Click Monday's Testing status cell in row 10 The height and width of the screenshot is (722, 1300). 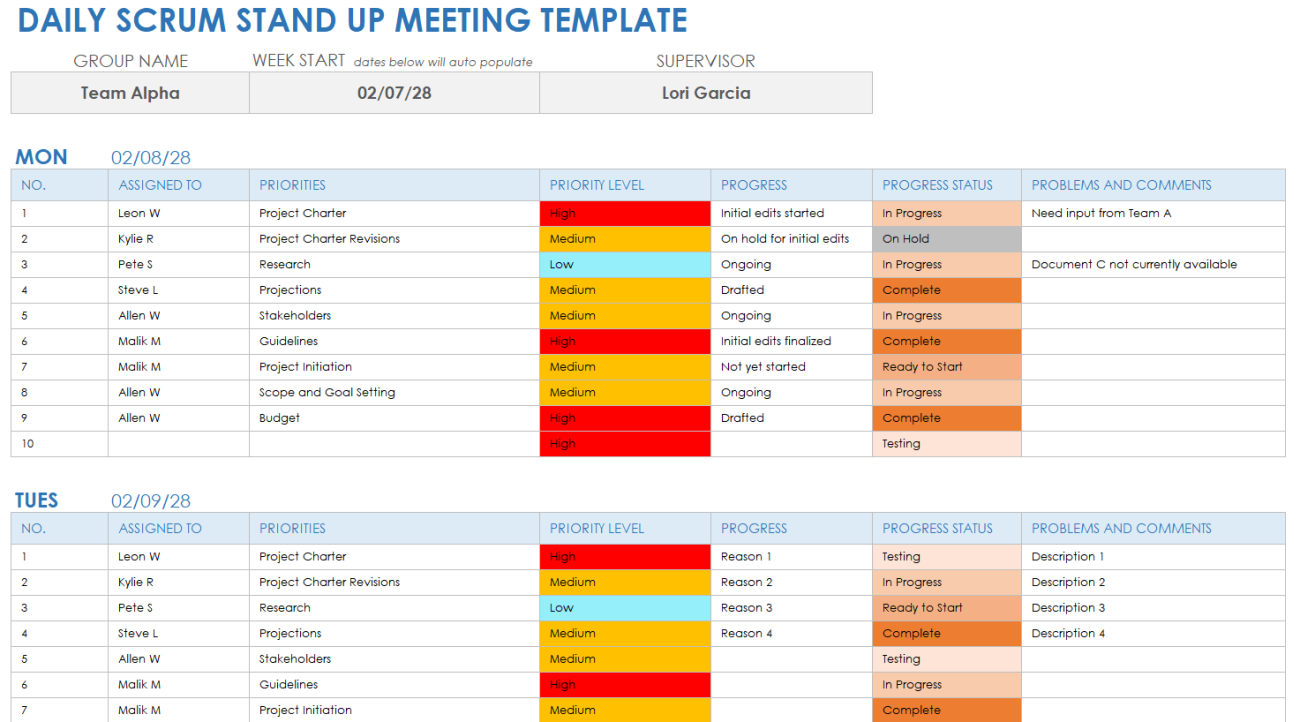[946, 444]
